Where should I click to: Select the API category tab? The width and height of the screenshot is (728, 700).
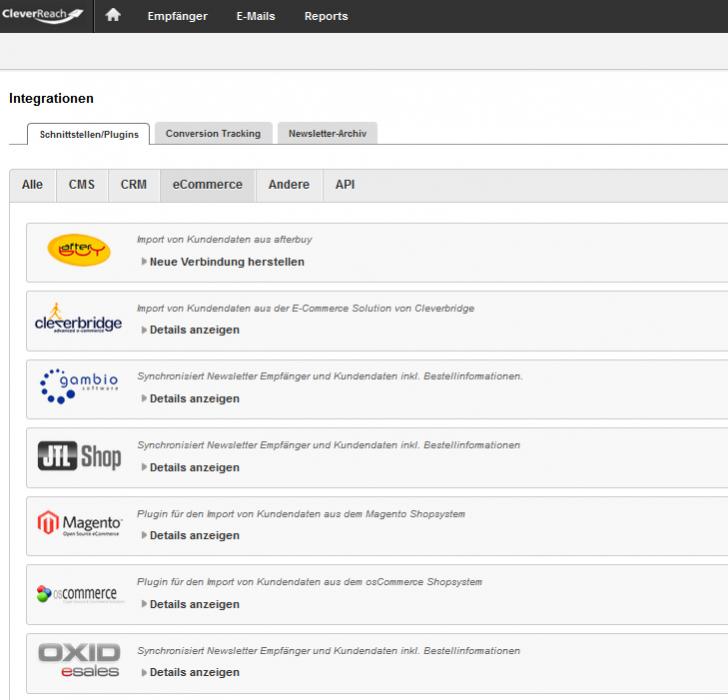pyautogui.click(x=345, y=185)
